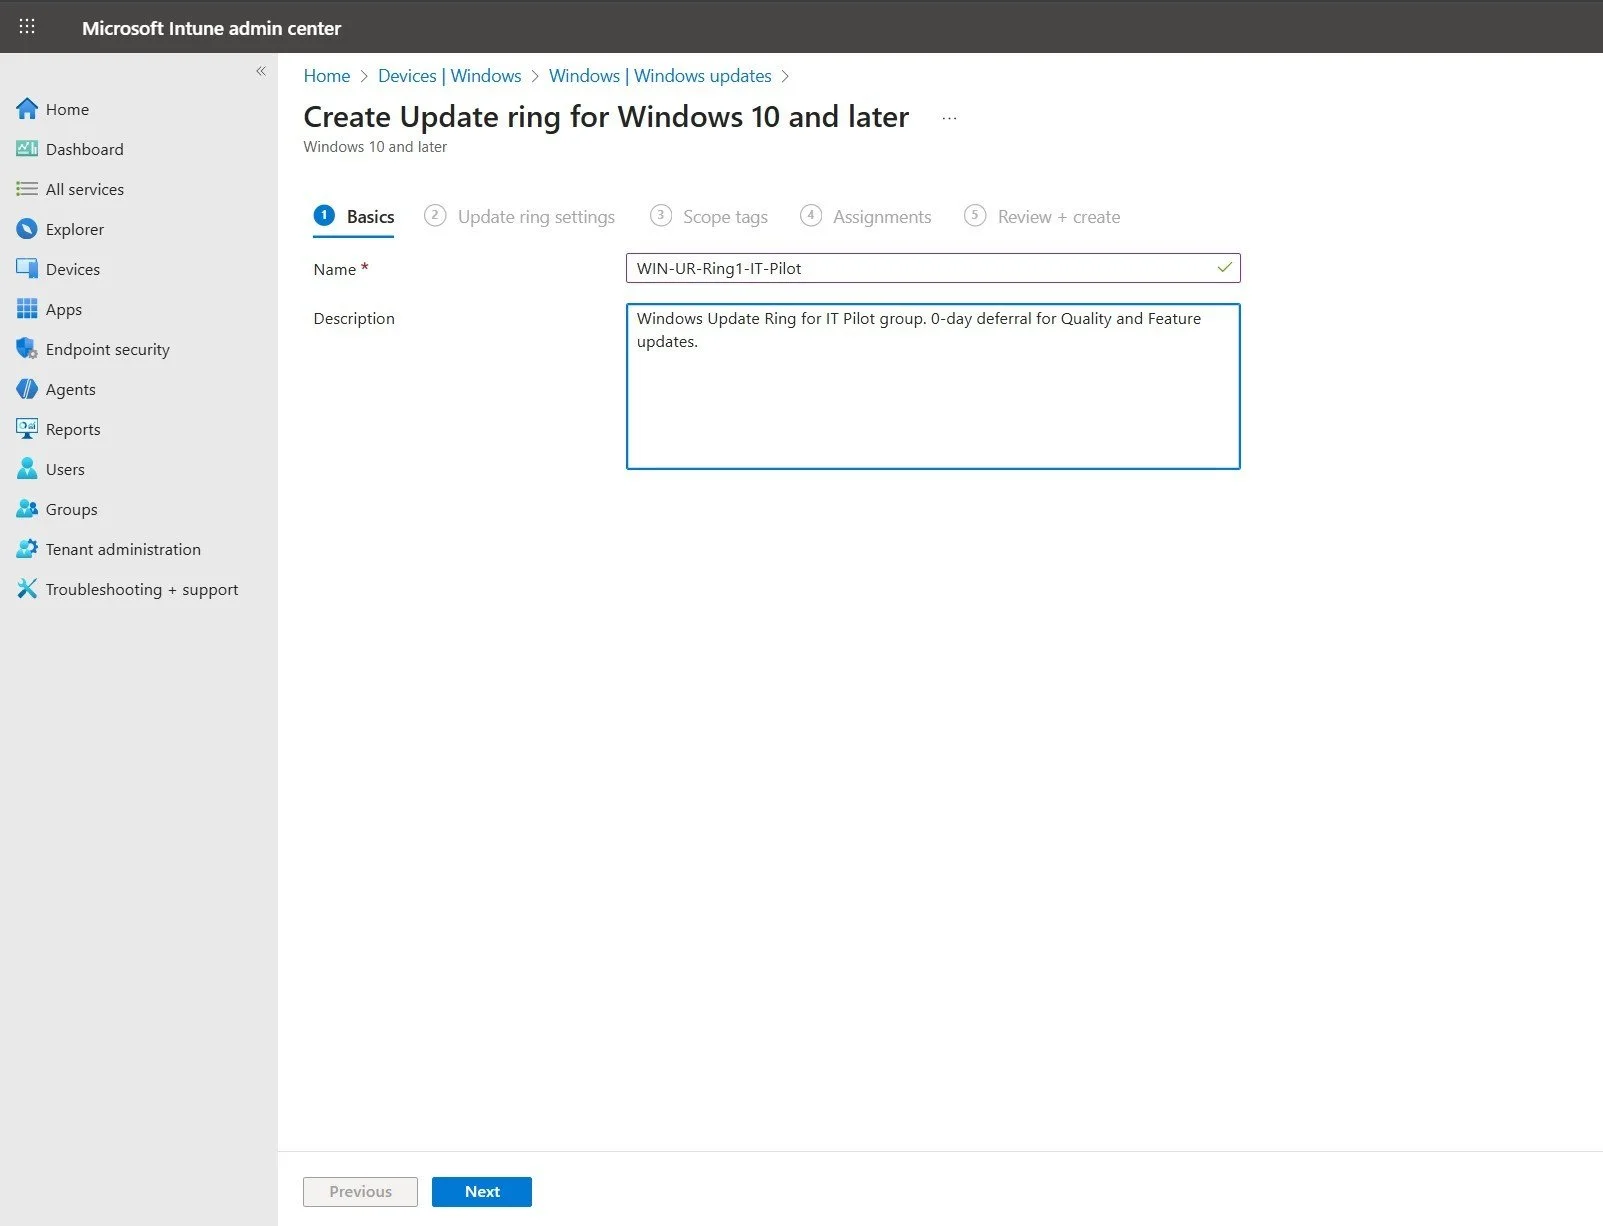Click the Groups people icon
The image size is (1603, 1226).
click(x=27, y=509)
